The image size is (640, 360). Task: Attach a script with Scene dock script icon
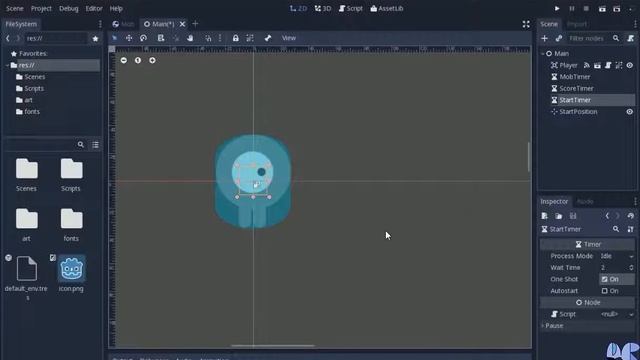click(x=631, y=38)
